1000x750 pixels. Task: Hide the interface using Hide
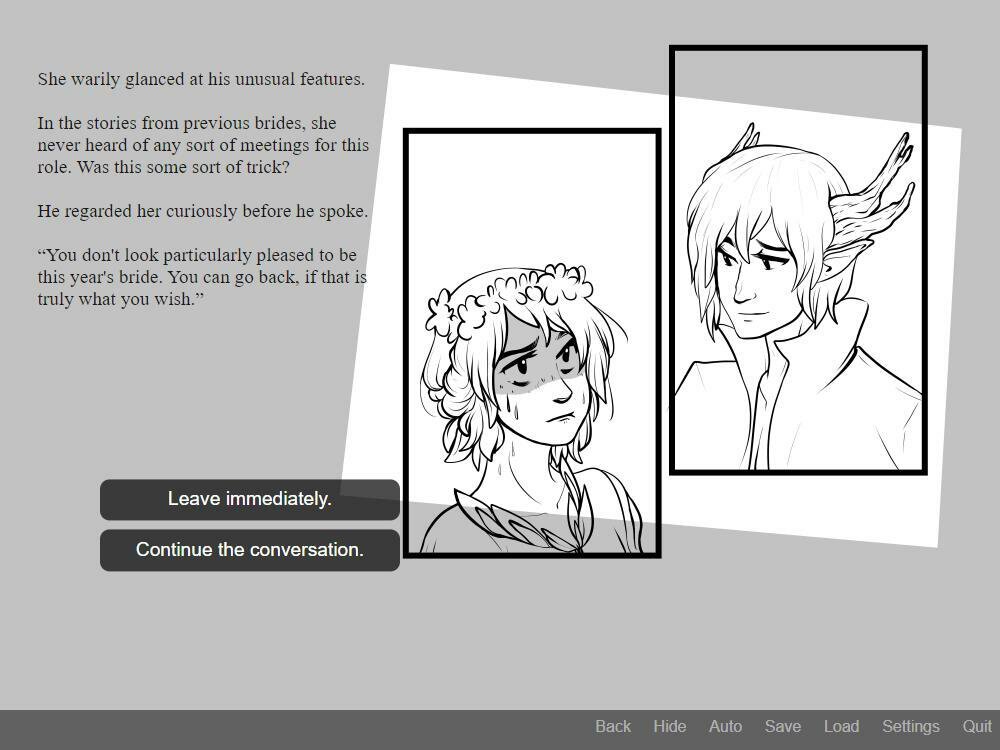[669, 727]
